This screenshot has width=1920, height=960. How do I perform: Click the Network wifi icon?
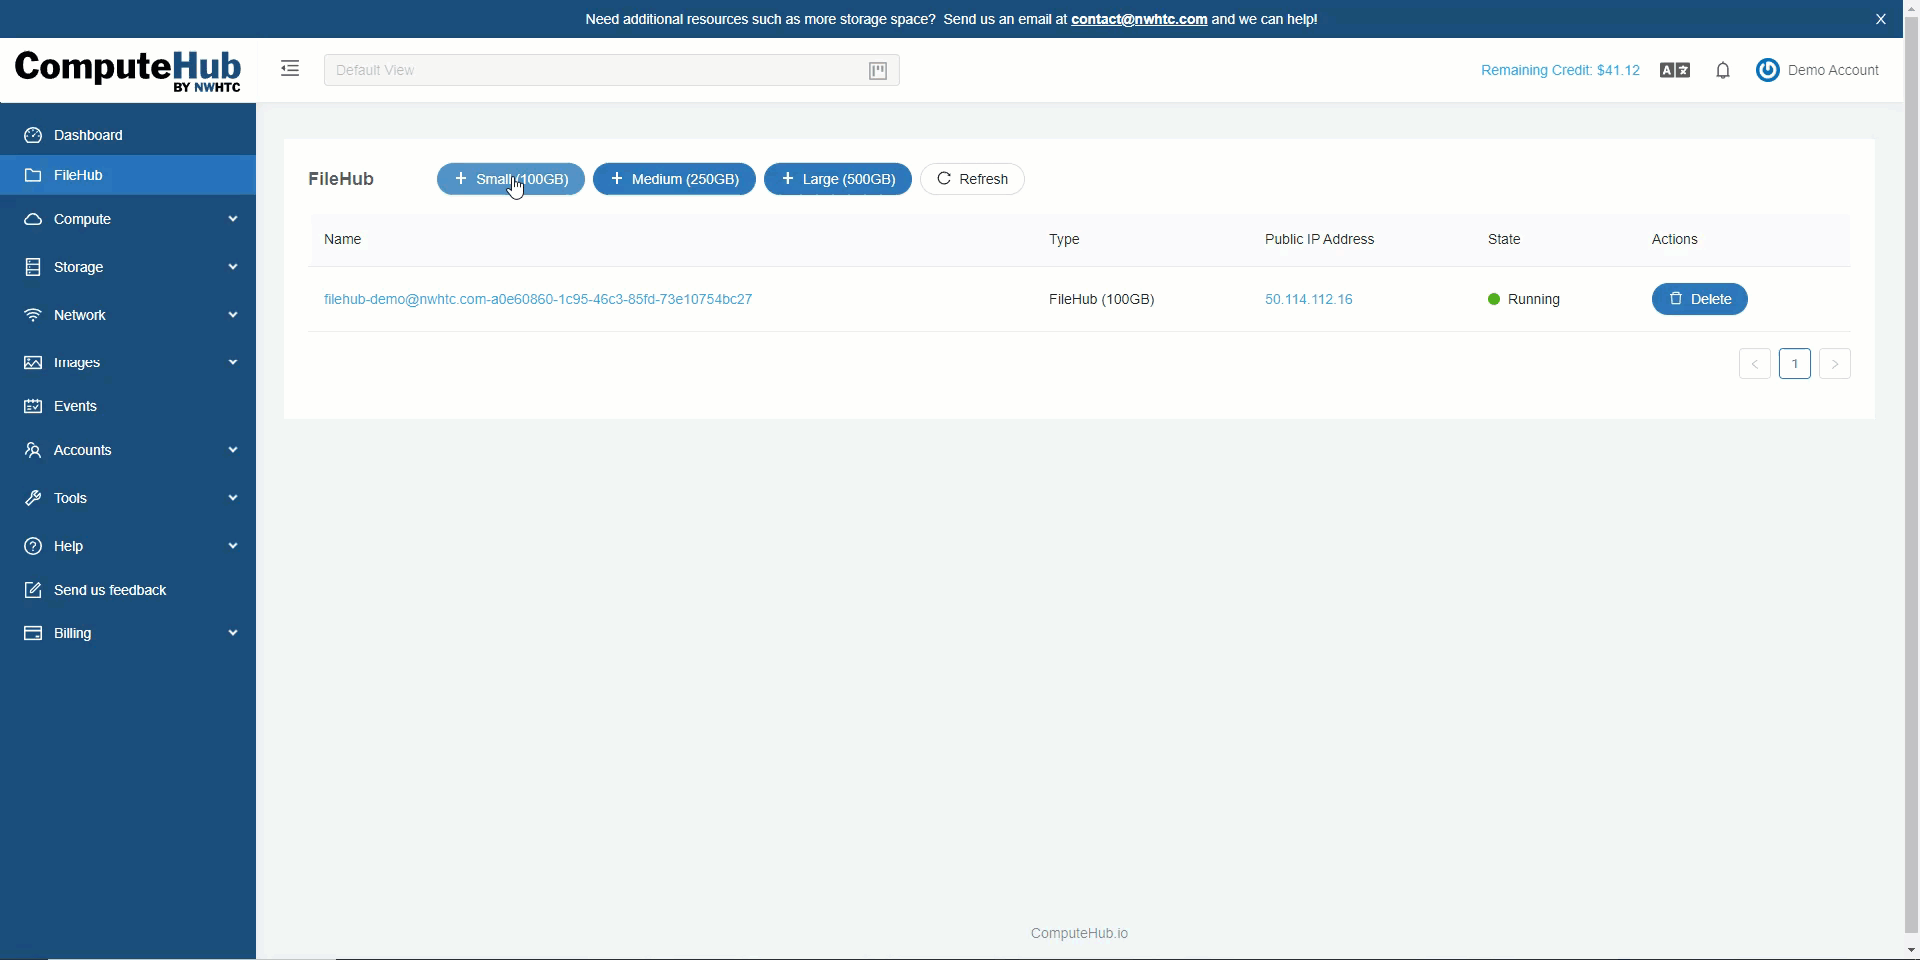(x=33, y=315)
